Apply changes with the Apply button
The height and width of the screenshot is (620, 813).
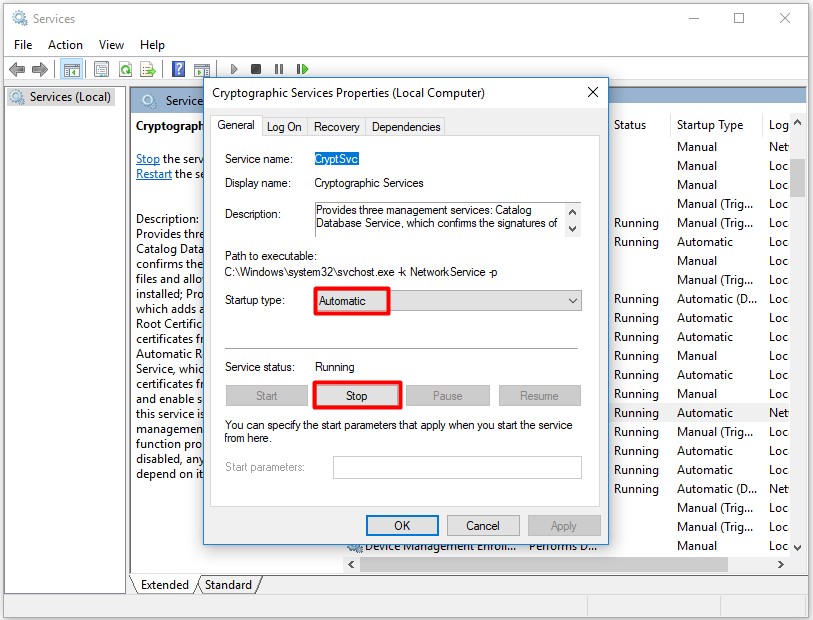tap(563, 525)
